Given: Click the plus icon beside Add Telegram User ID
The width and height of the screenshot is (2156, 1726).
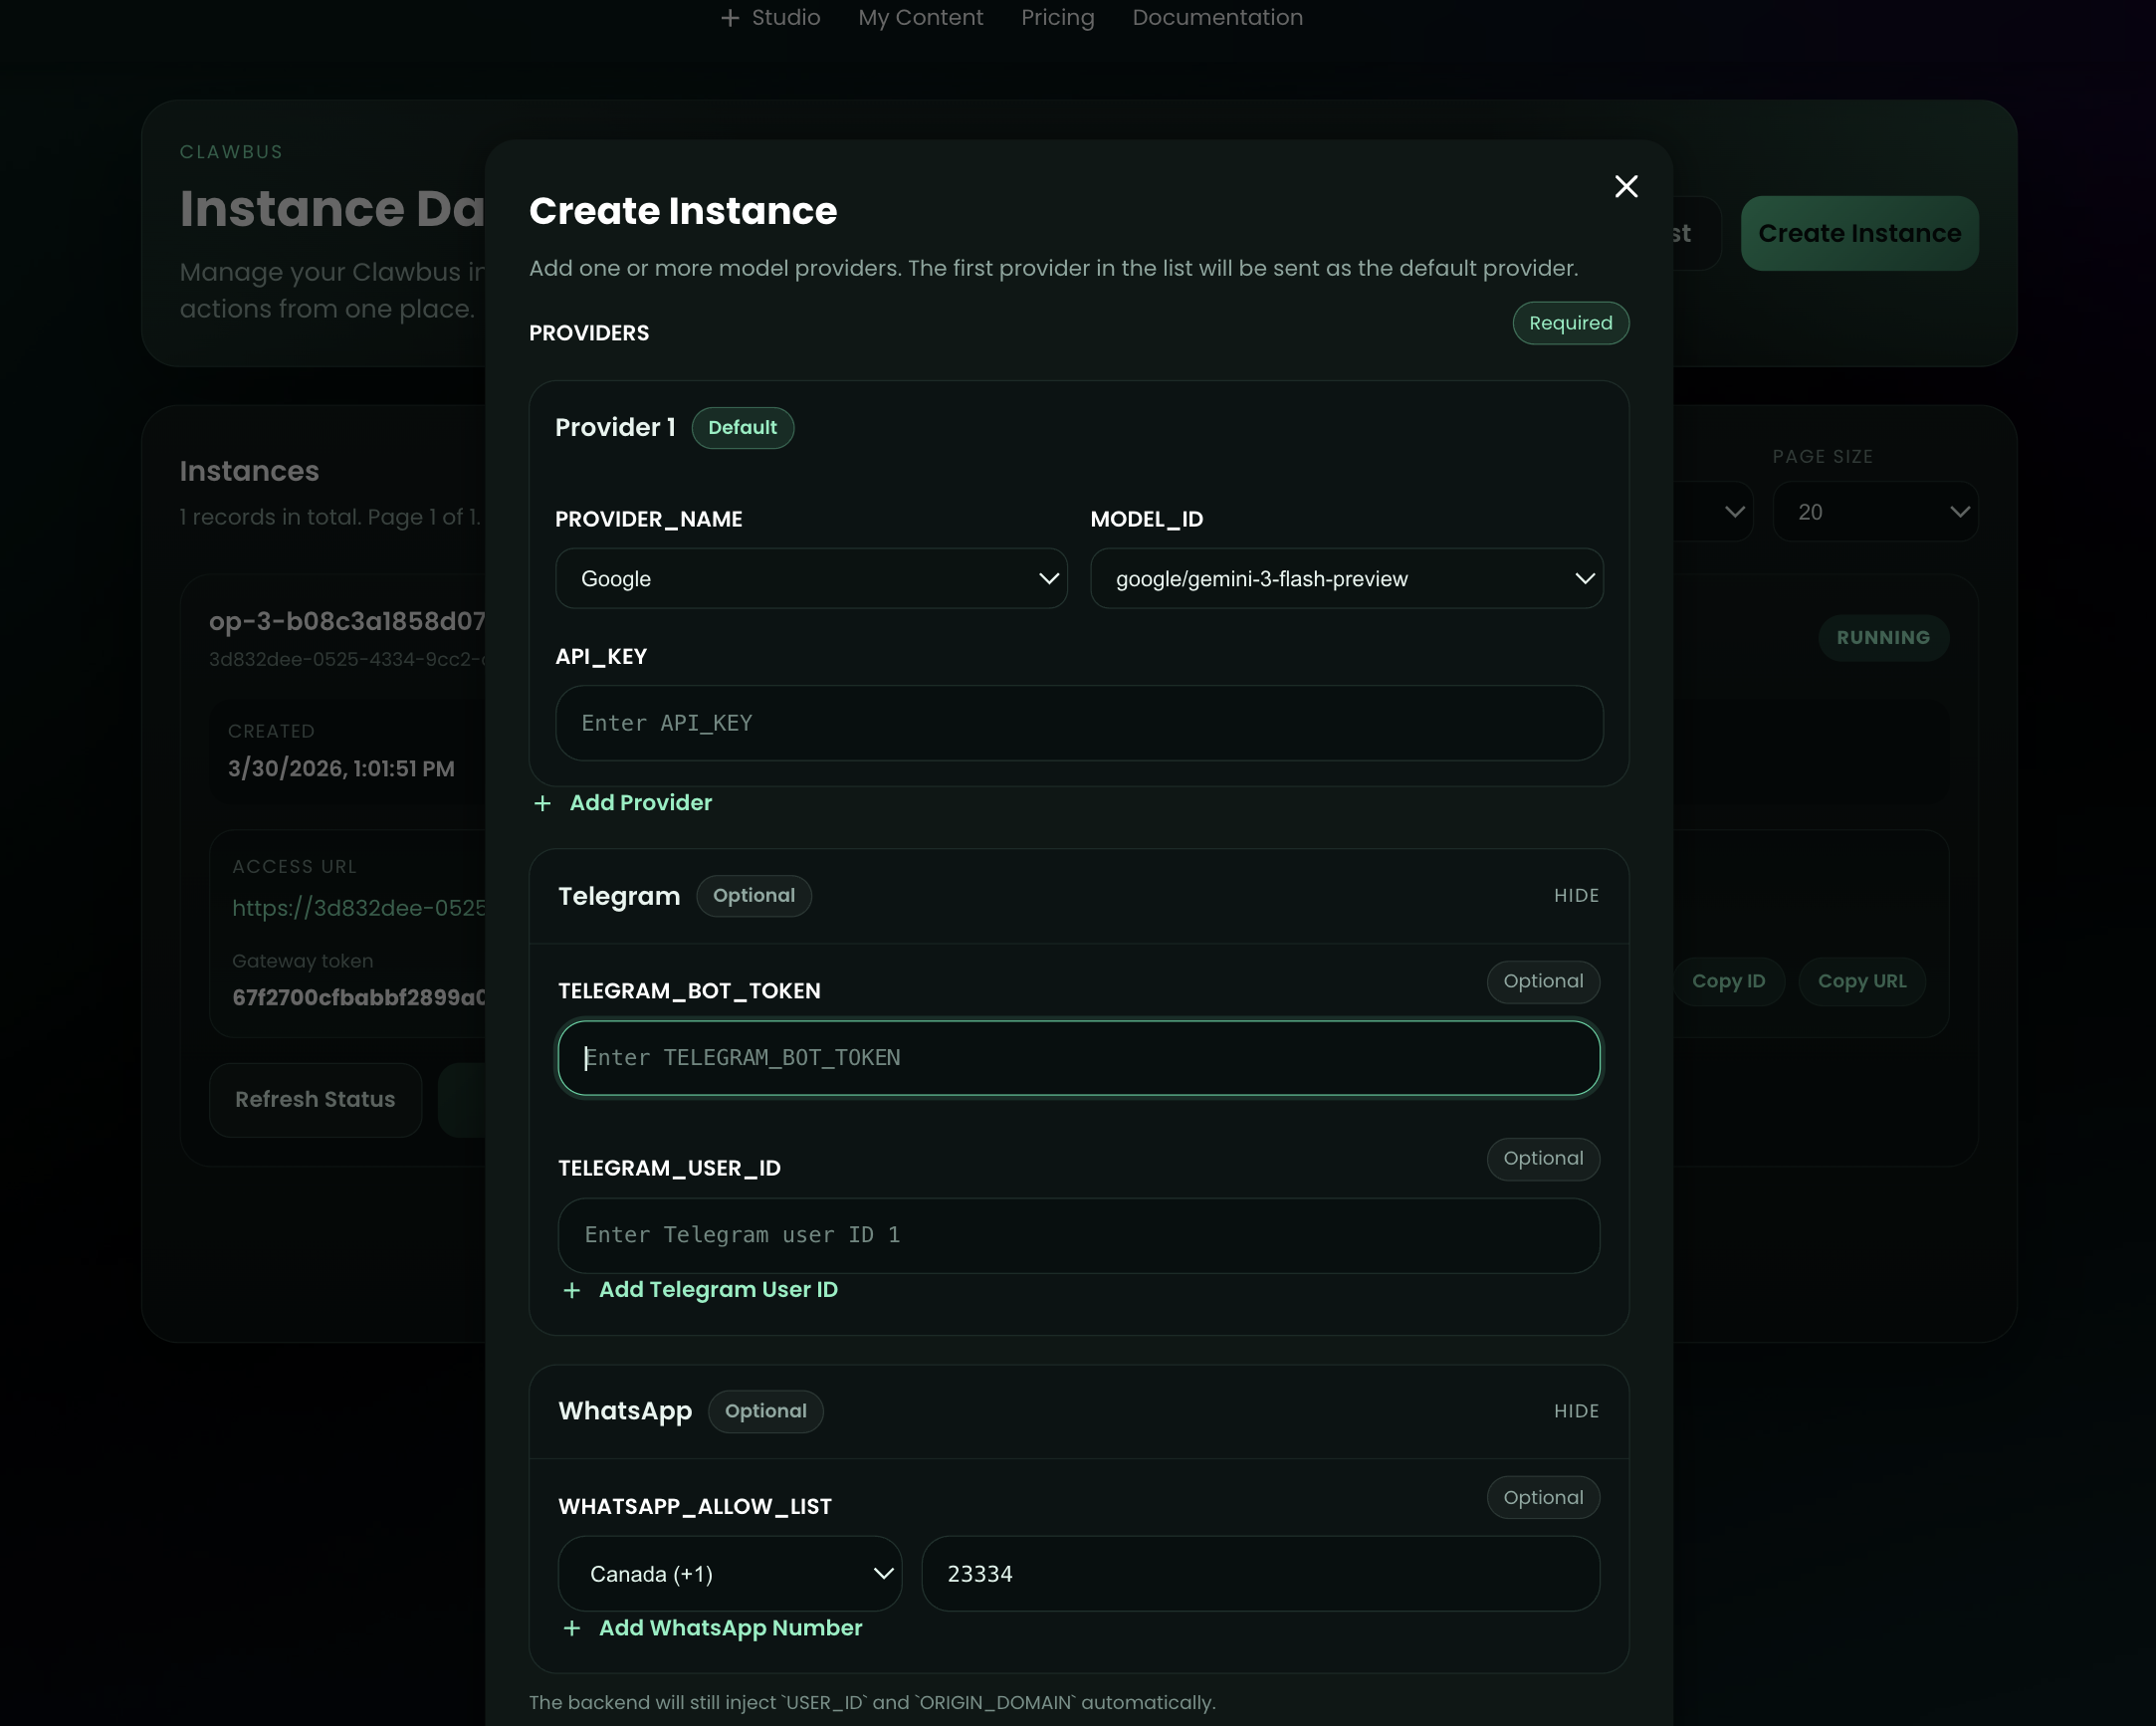Looking at the screenshot, I should (572, 1290).
